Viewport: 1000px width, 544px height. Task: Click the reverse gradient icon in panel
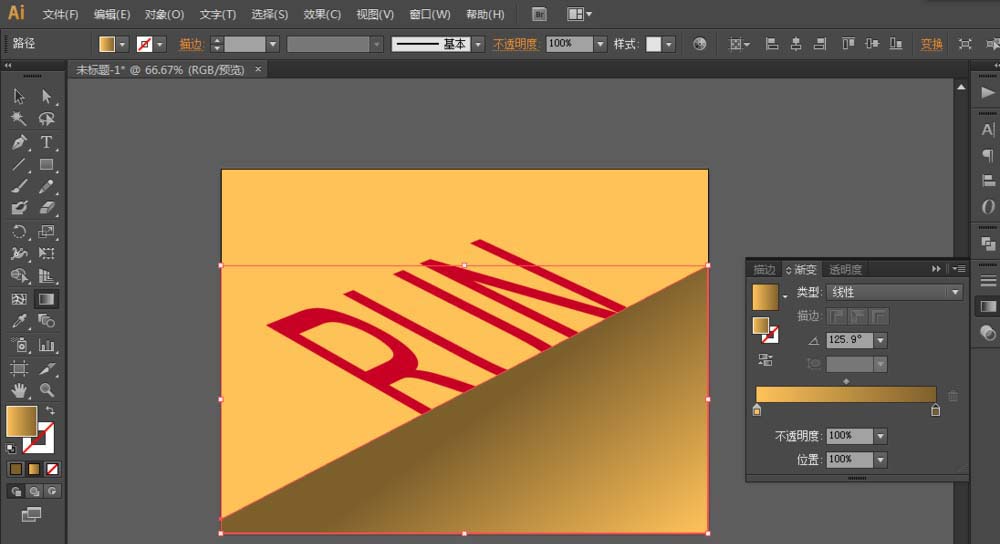click(766, 360)
